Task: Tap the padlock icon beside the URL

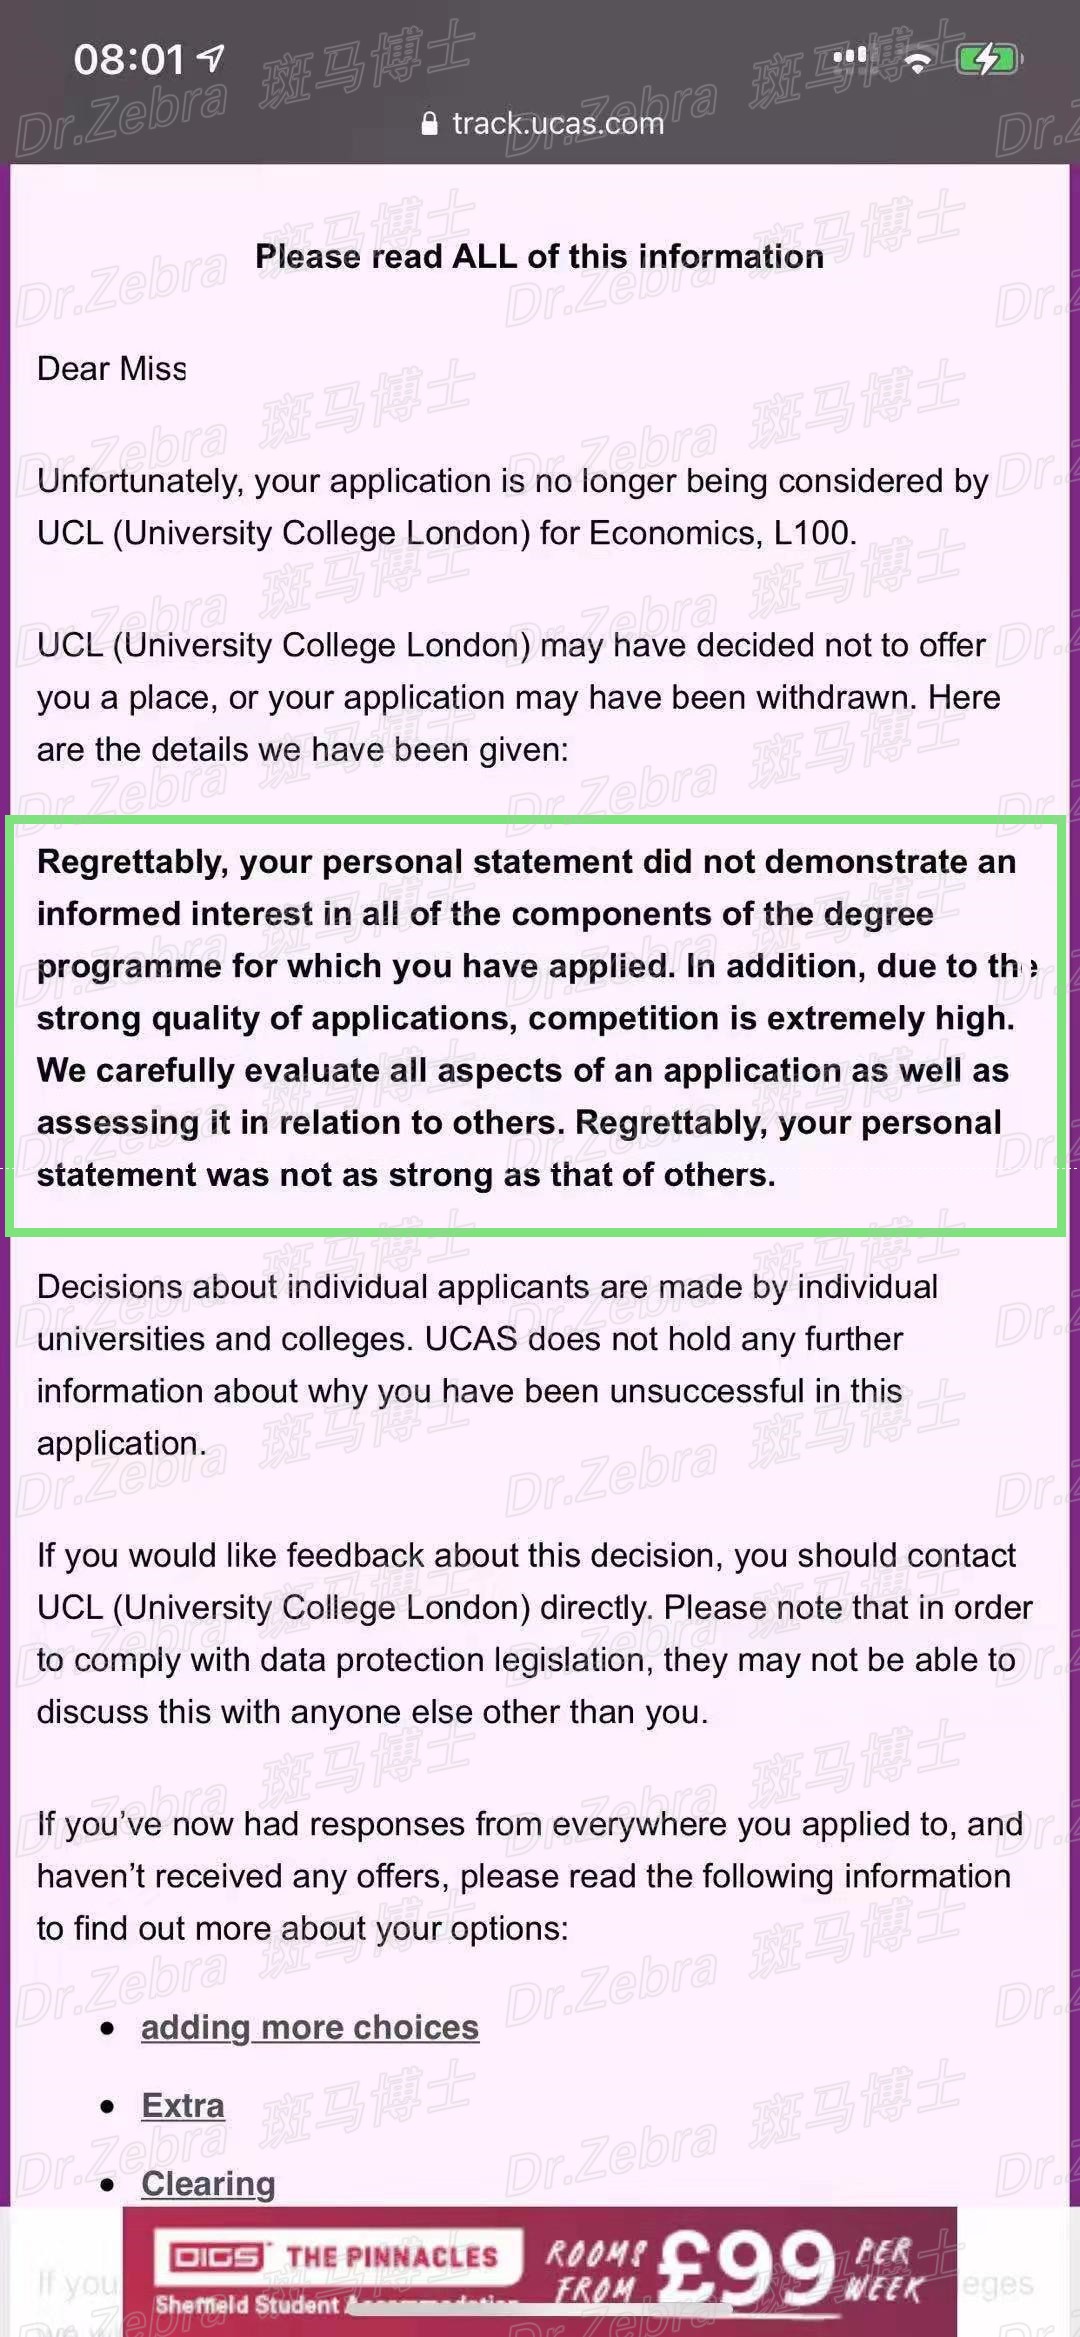Action: (x=430, y=124)
